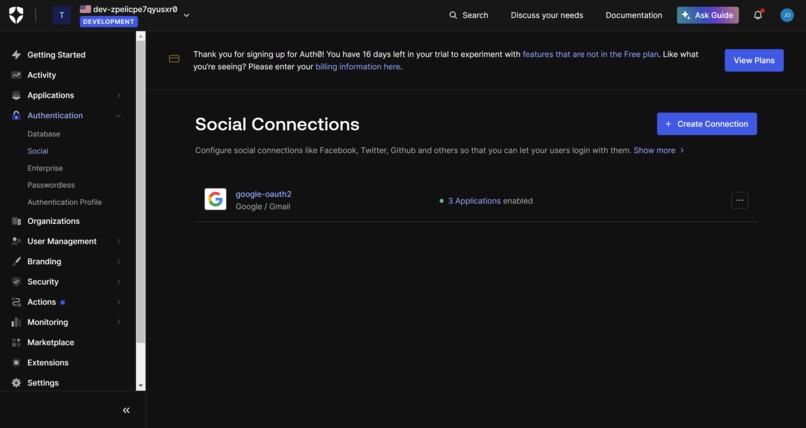Open the notifications bell
The width and height of the screenshot is (806, 428).
point(758,15)
